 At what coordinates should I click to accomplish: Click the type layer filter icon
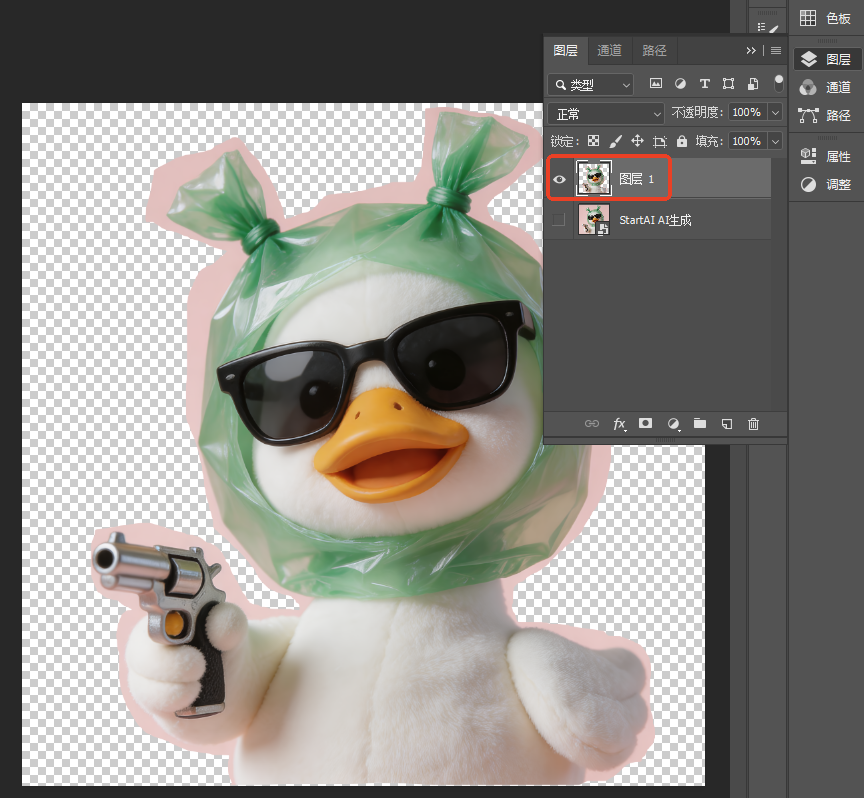pyautogui.click(x=704, y=84)
